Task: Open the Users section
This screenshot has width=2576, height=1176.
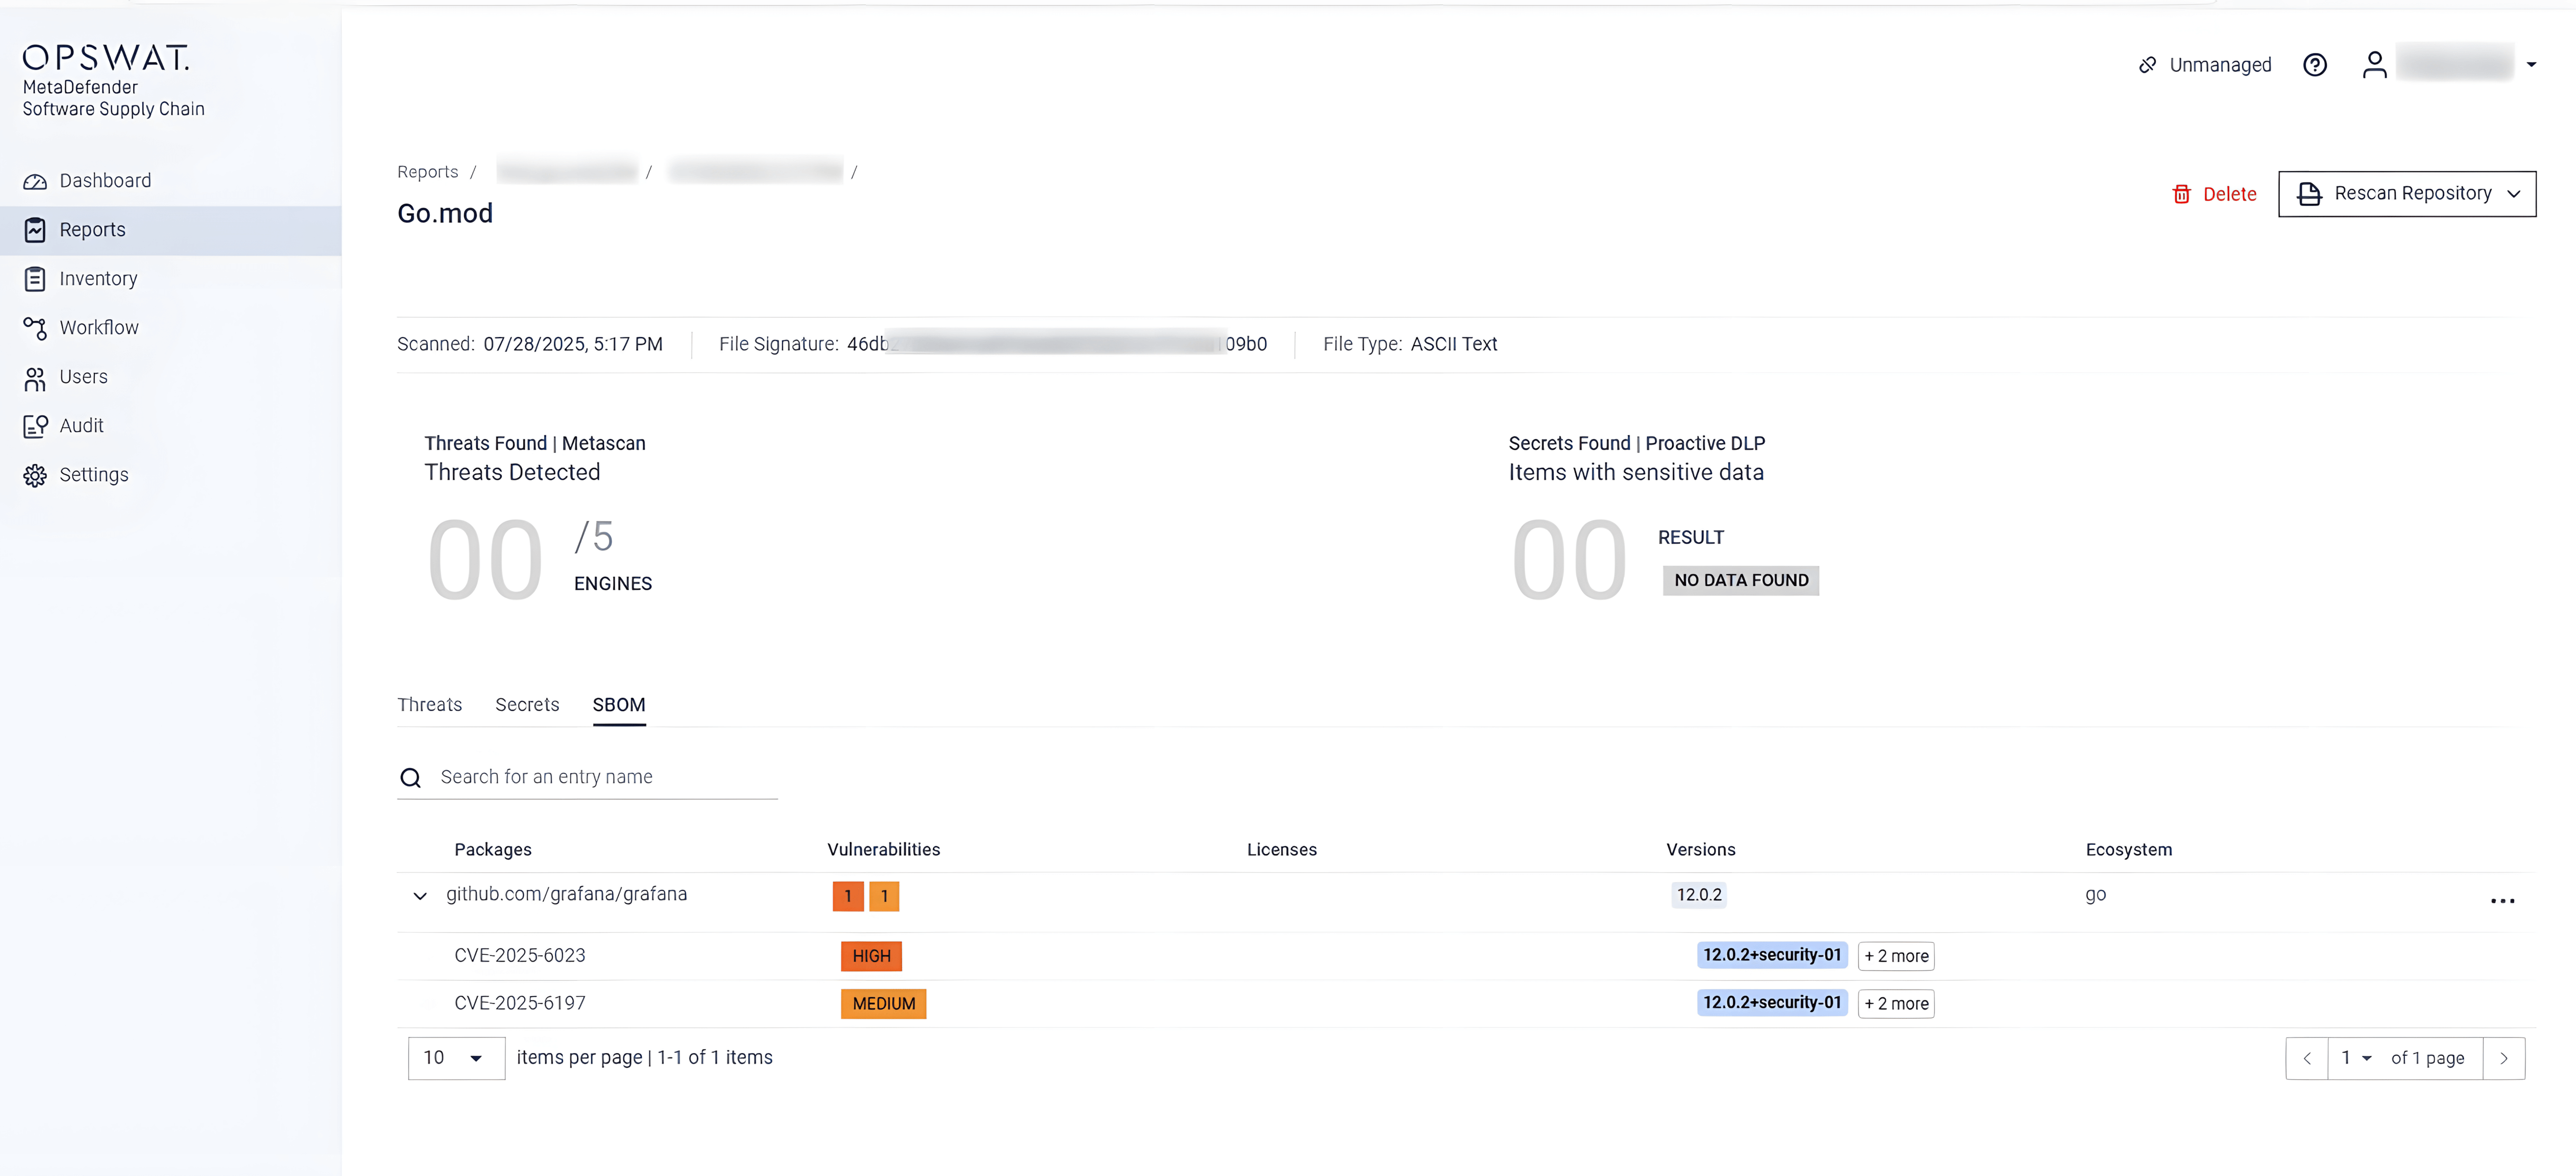Action: point(83,377)
